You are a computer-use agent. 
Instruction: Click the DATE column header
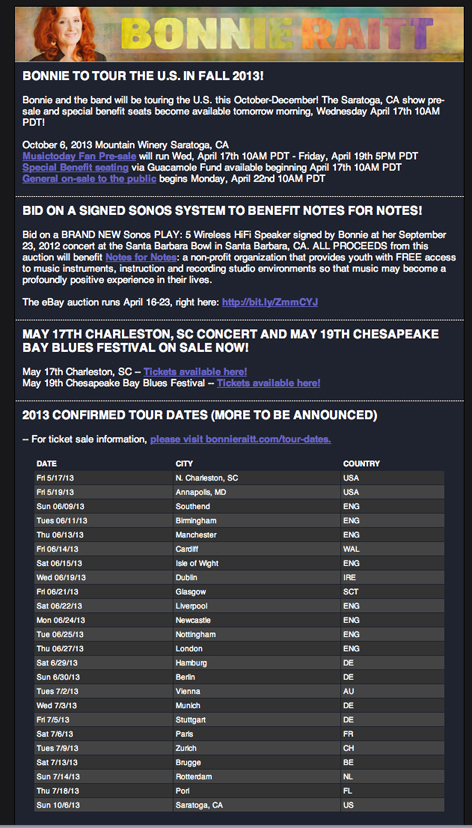(46, 464)
